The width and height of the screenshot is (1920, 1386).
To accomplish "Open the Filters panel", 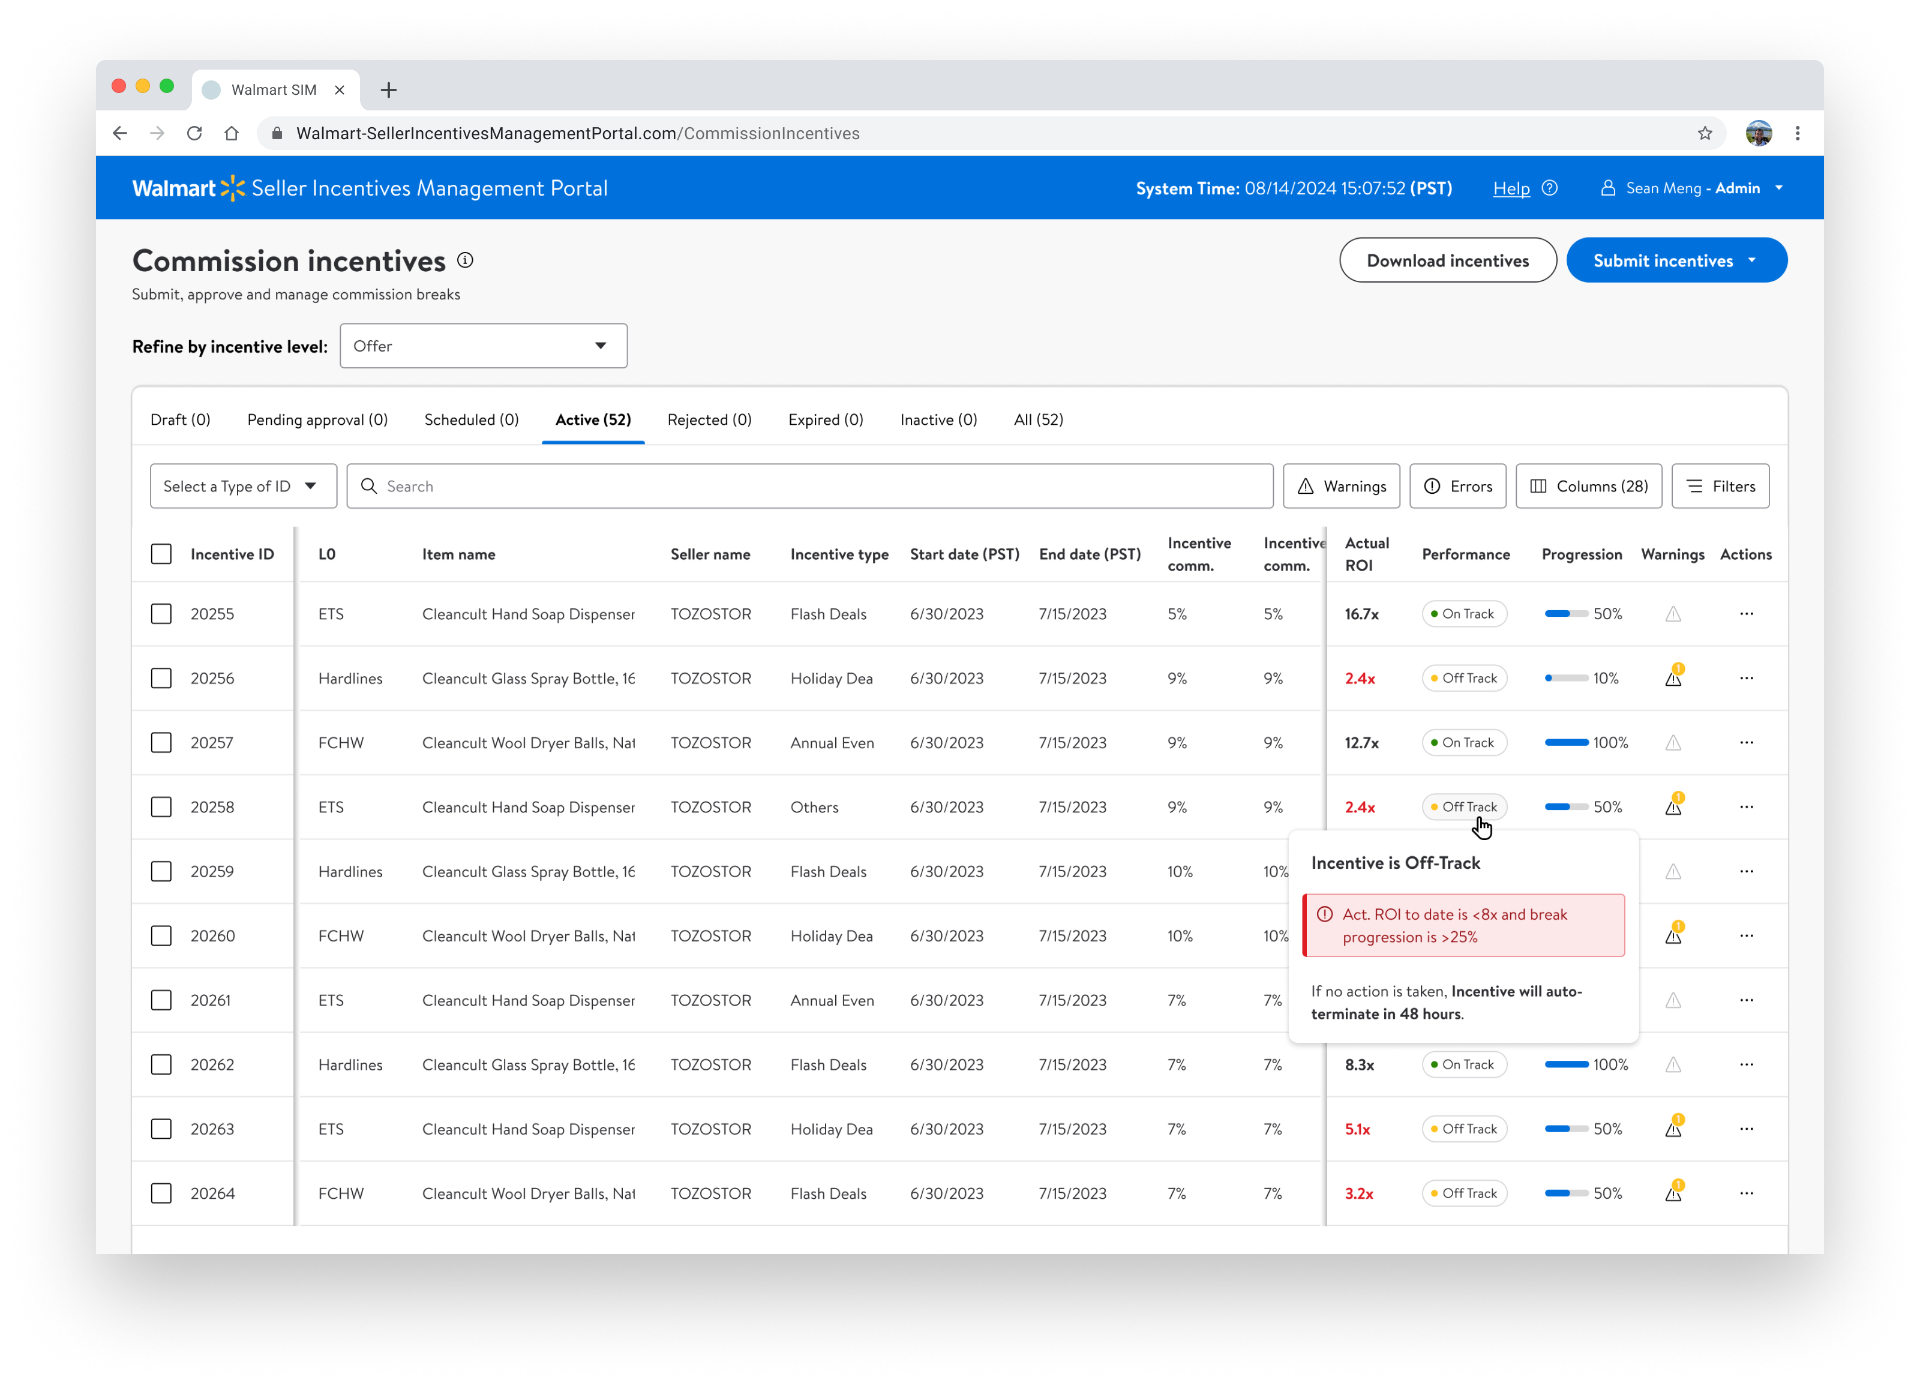I will point(1720,486).
